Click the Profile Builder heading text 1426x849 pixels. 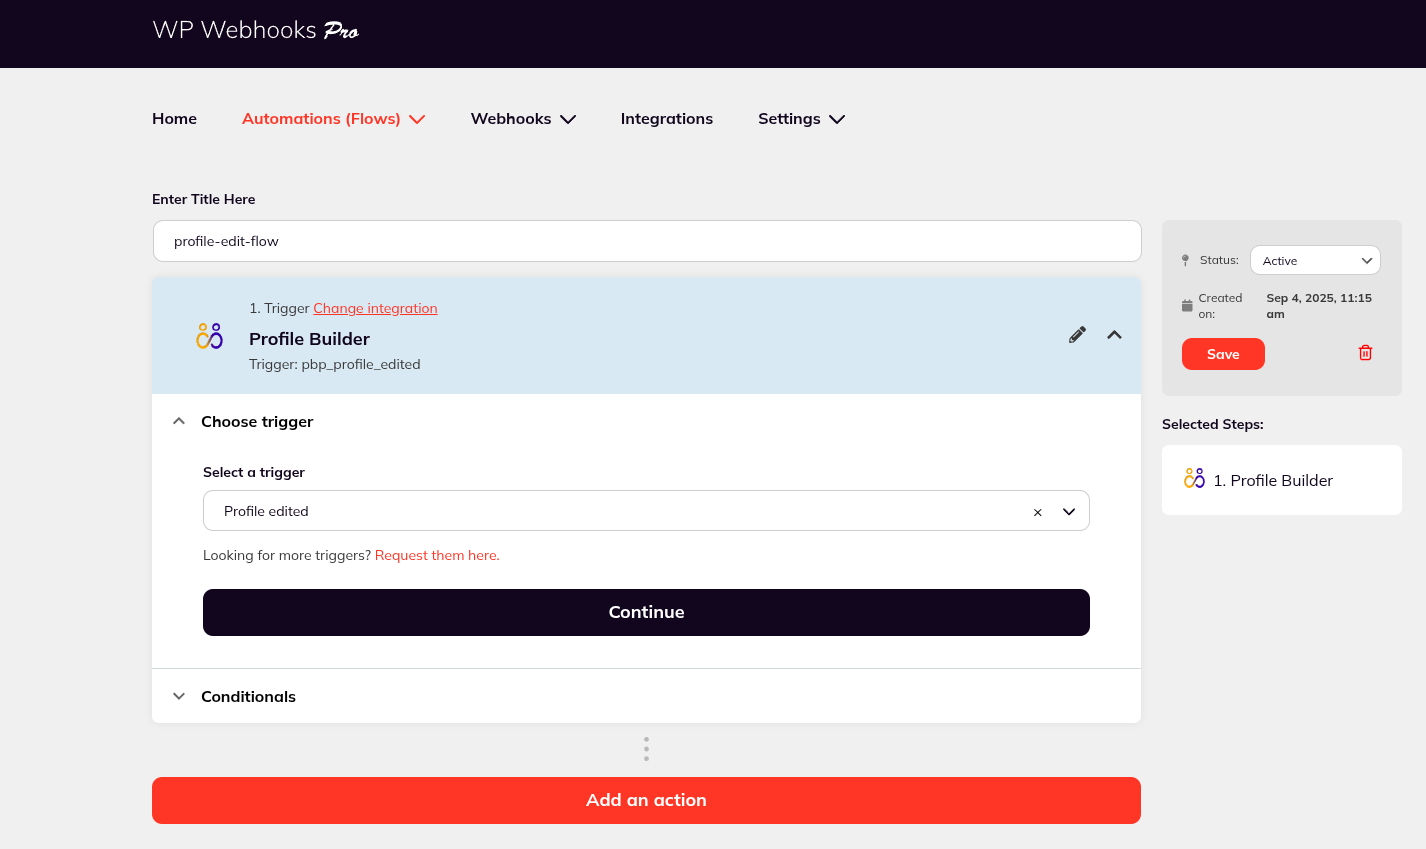coord(309,339)
